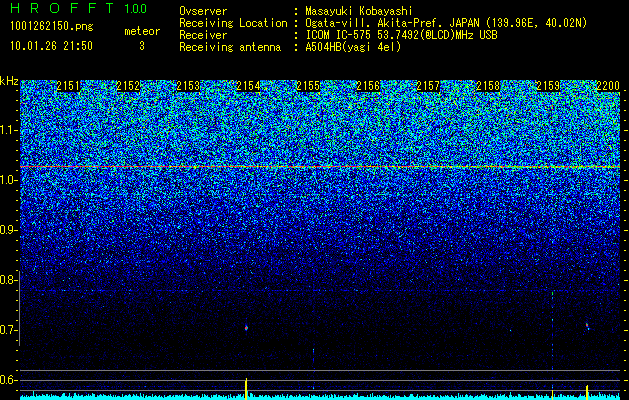Viewport: 629px width, 400px height.
Task: Click the HROFFT program title text
Action: pyautogui.click(x=63, y=8)
